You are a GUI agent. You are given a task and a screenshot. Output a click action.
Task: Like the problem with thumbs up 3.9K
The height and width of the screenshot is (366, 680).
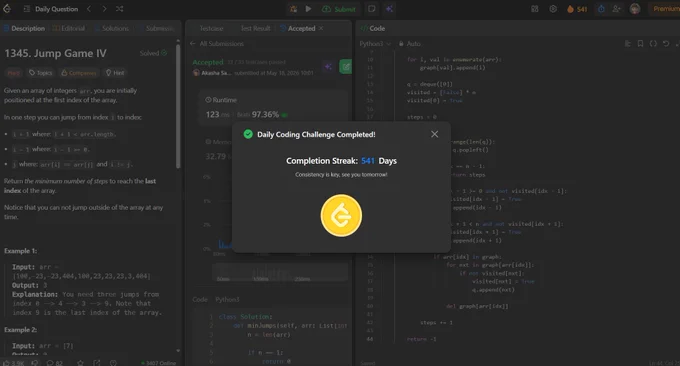click(14, 363)
